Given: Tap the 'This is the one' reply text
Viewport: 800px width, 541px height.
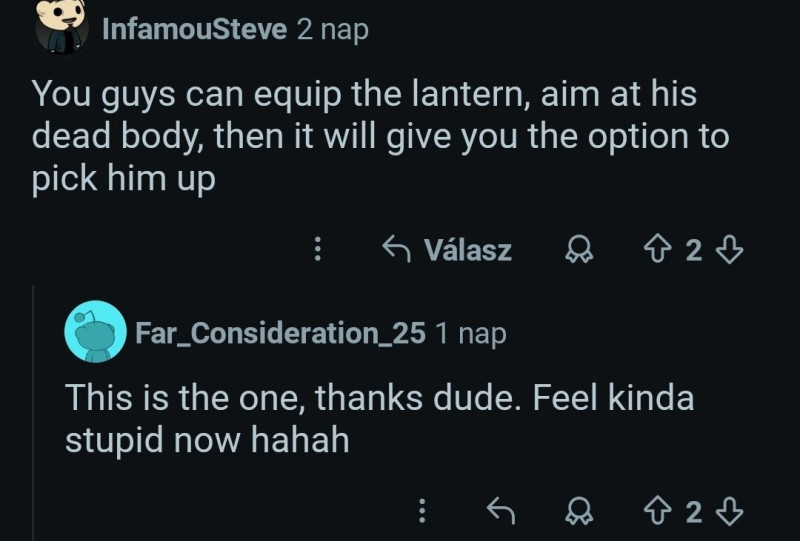Looking at the screenshot, I should pyautogui.click(x=380, y=418).
